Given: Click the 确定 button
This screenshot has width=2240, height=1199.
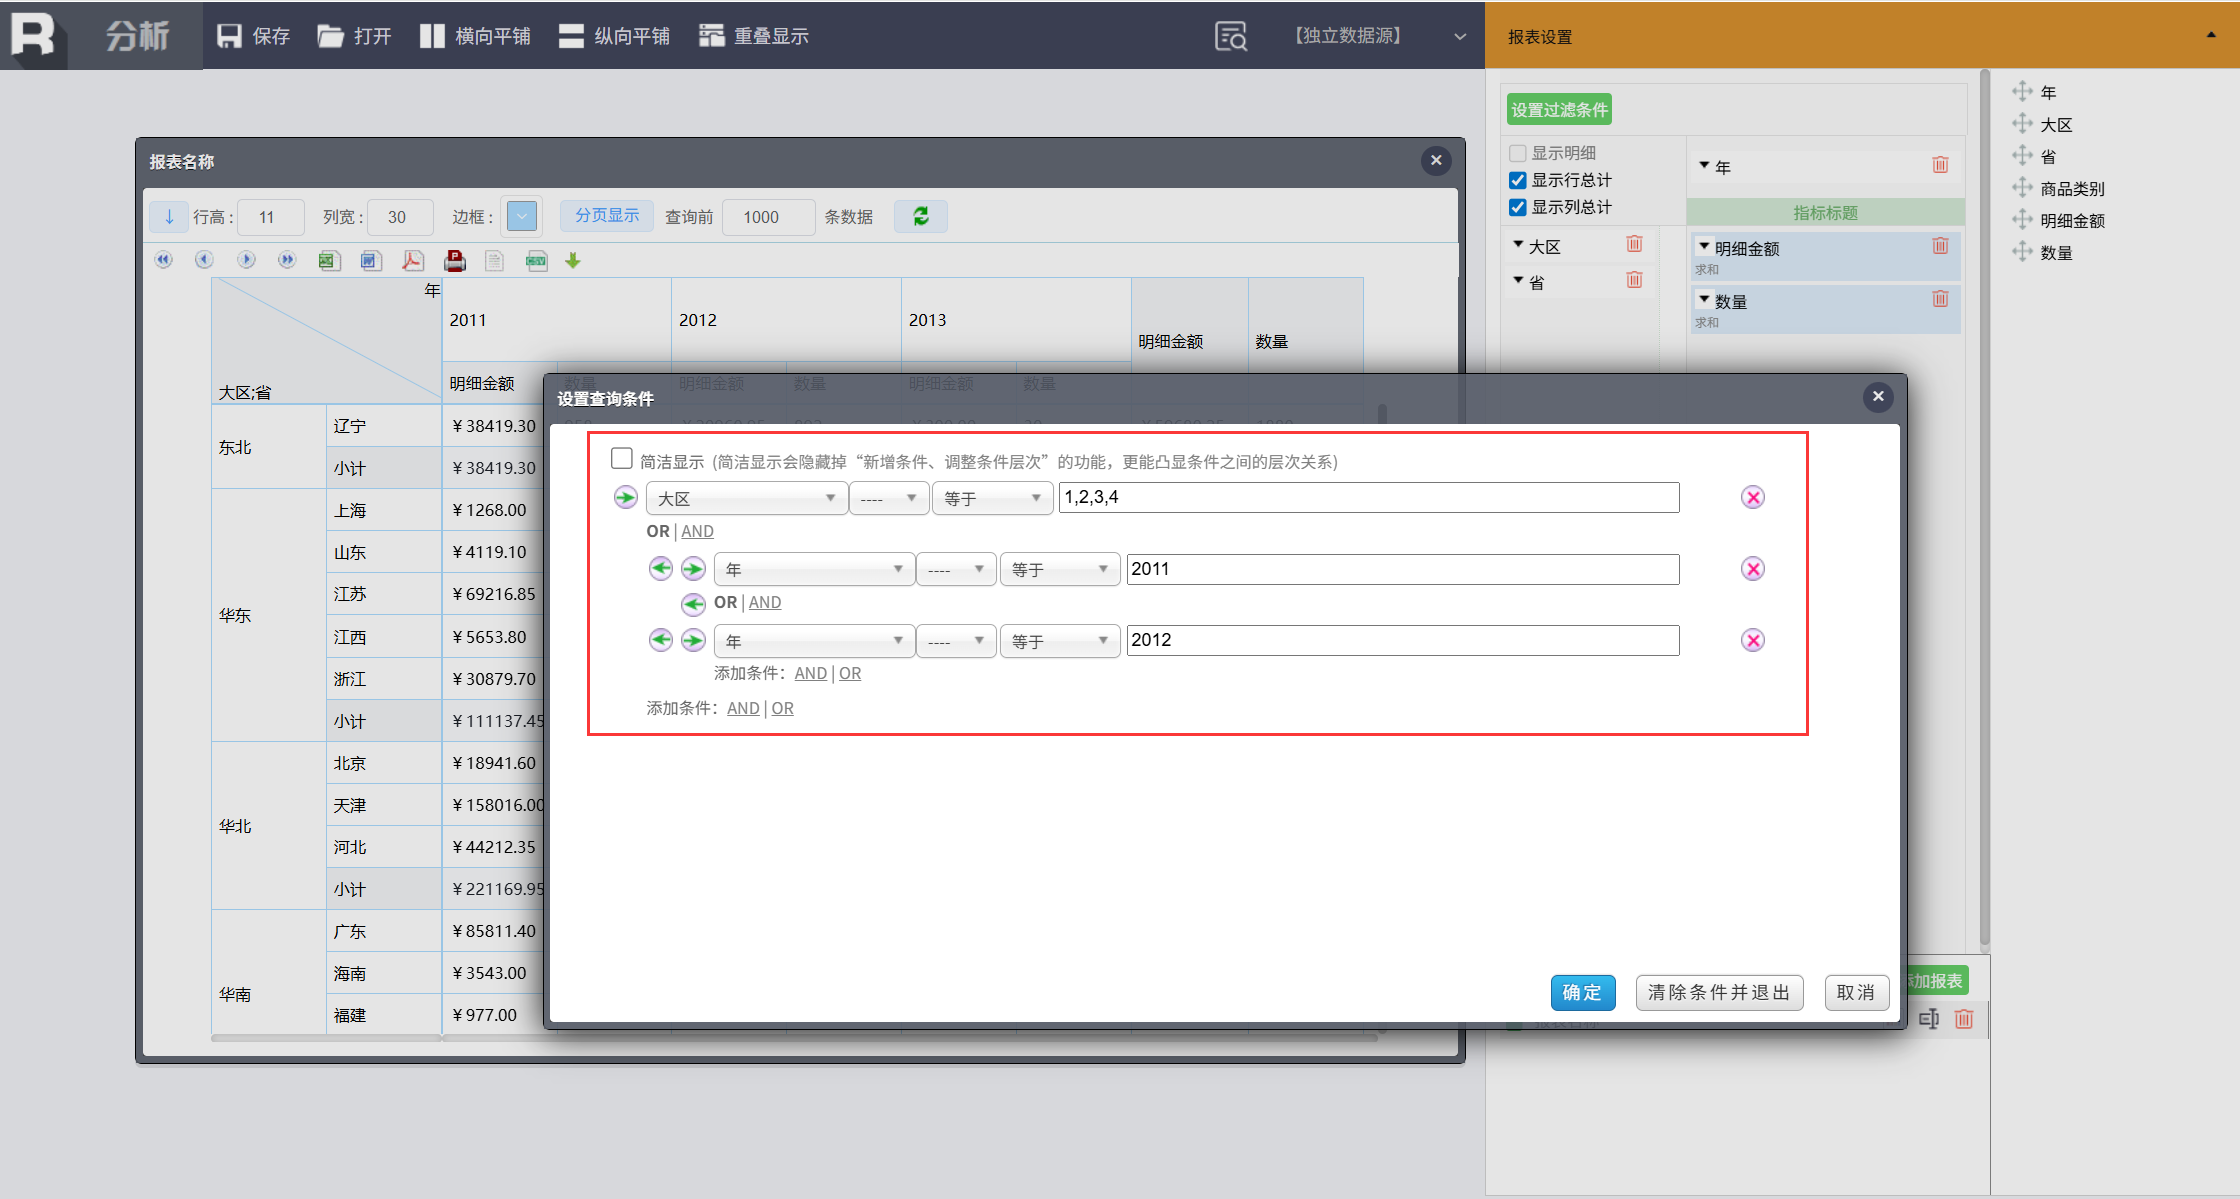Looking at the screenshot, I should coord(1582,992).
